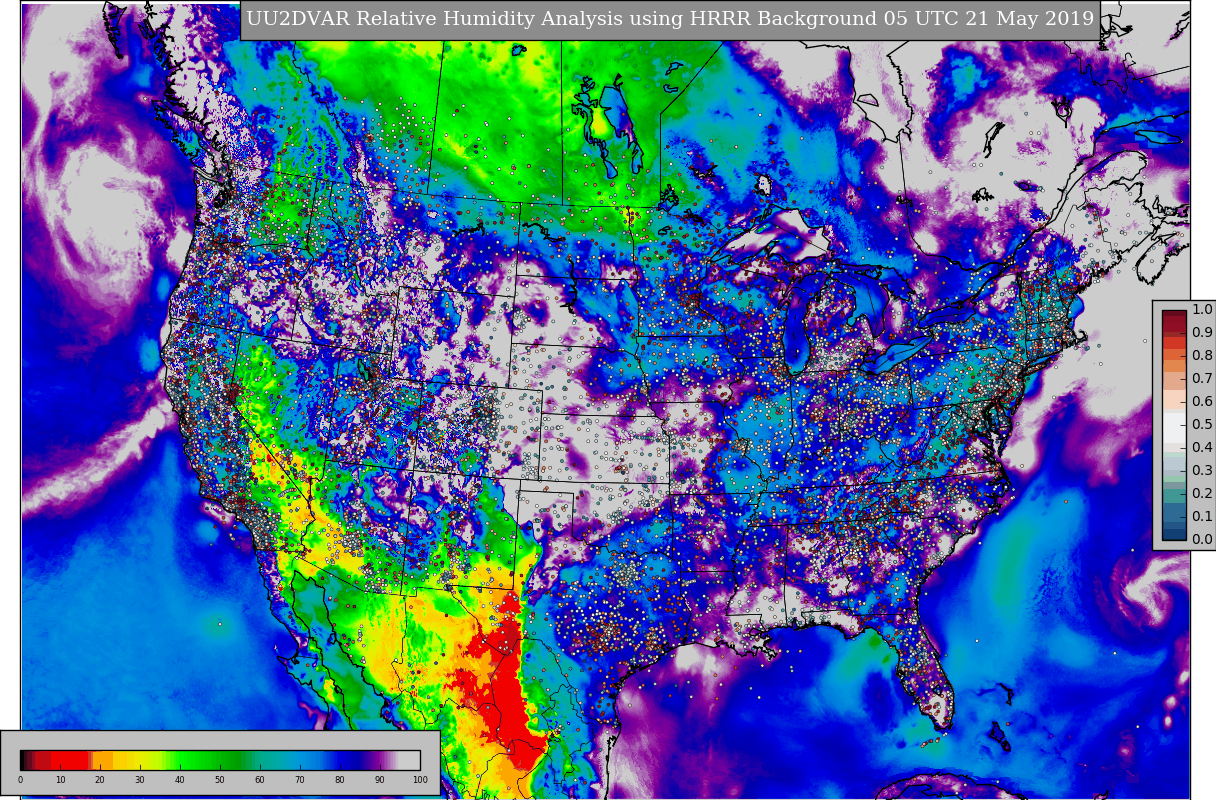Click the UU2DVAR Relative Humidity Analysis title

pos(670,19)
